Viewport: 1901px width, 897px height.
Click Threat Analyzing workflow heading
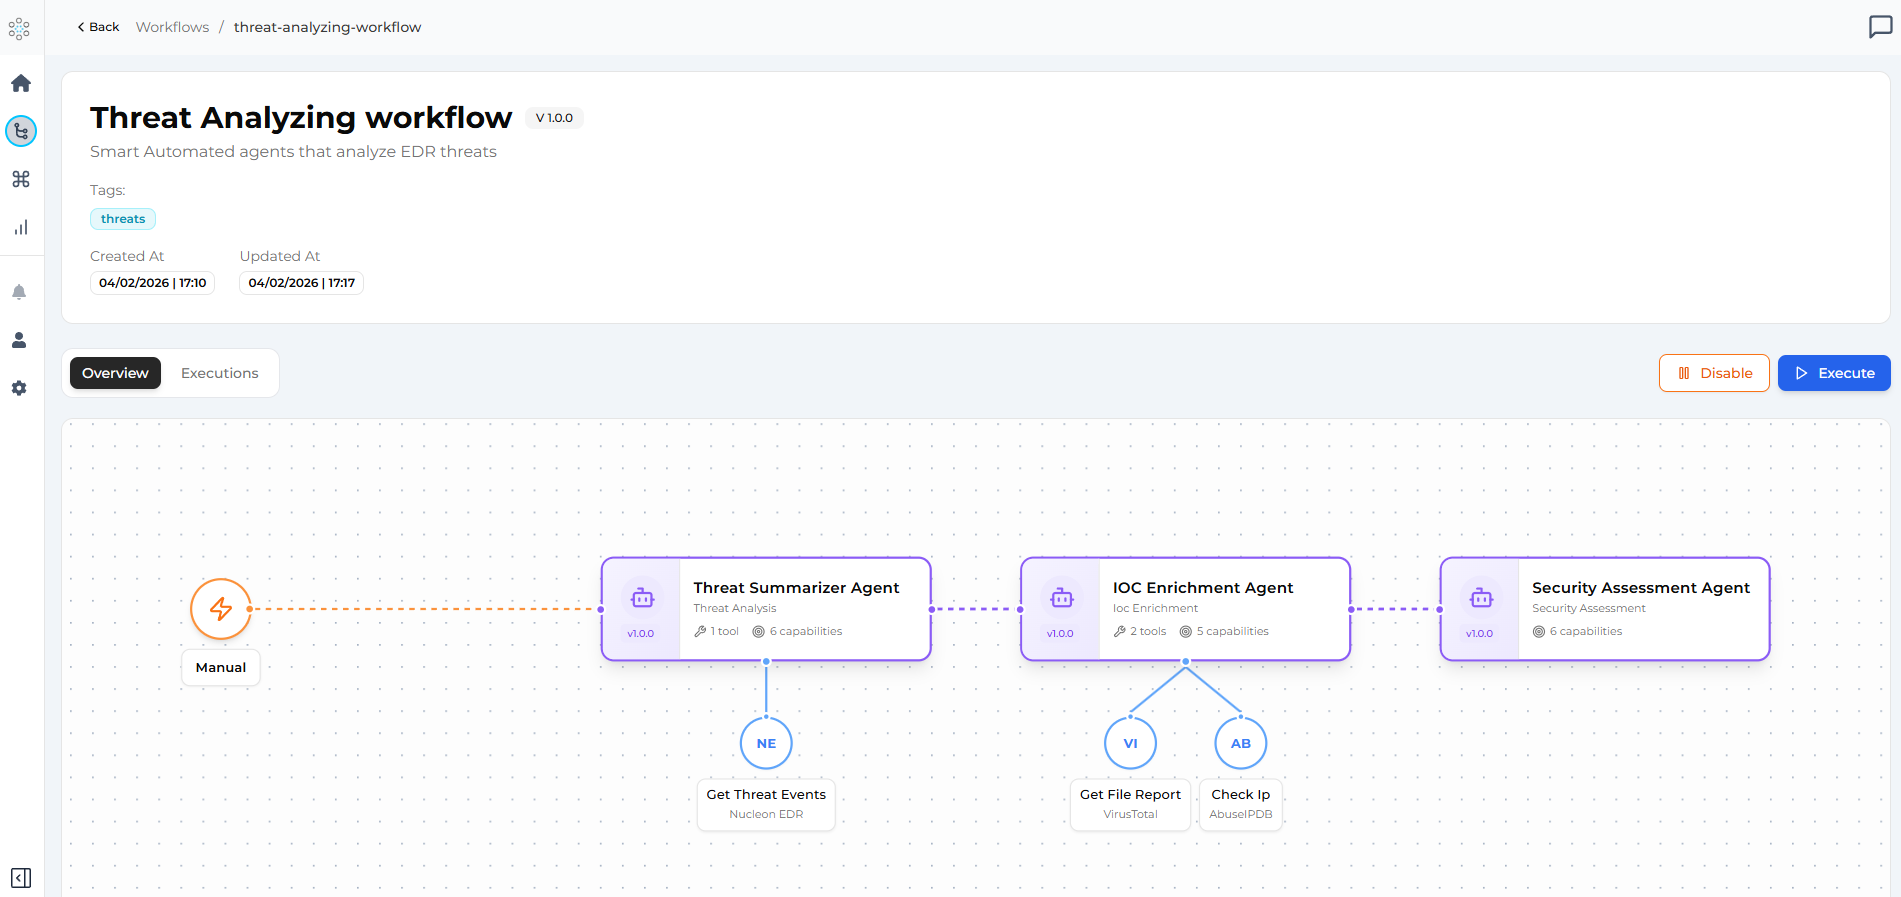(301, 118)
